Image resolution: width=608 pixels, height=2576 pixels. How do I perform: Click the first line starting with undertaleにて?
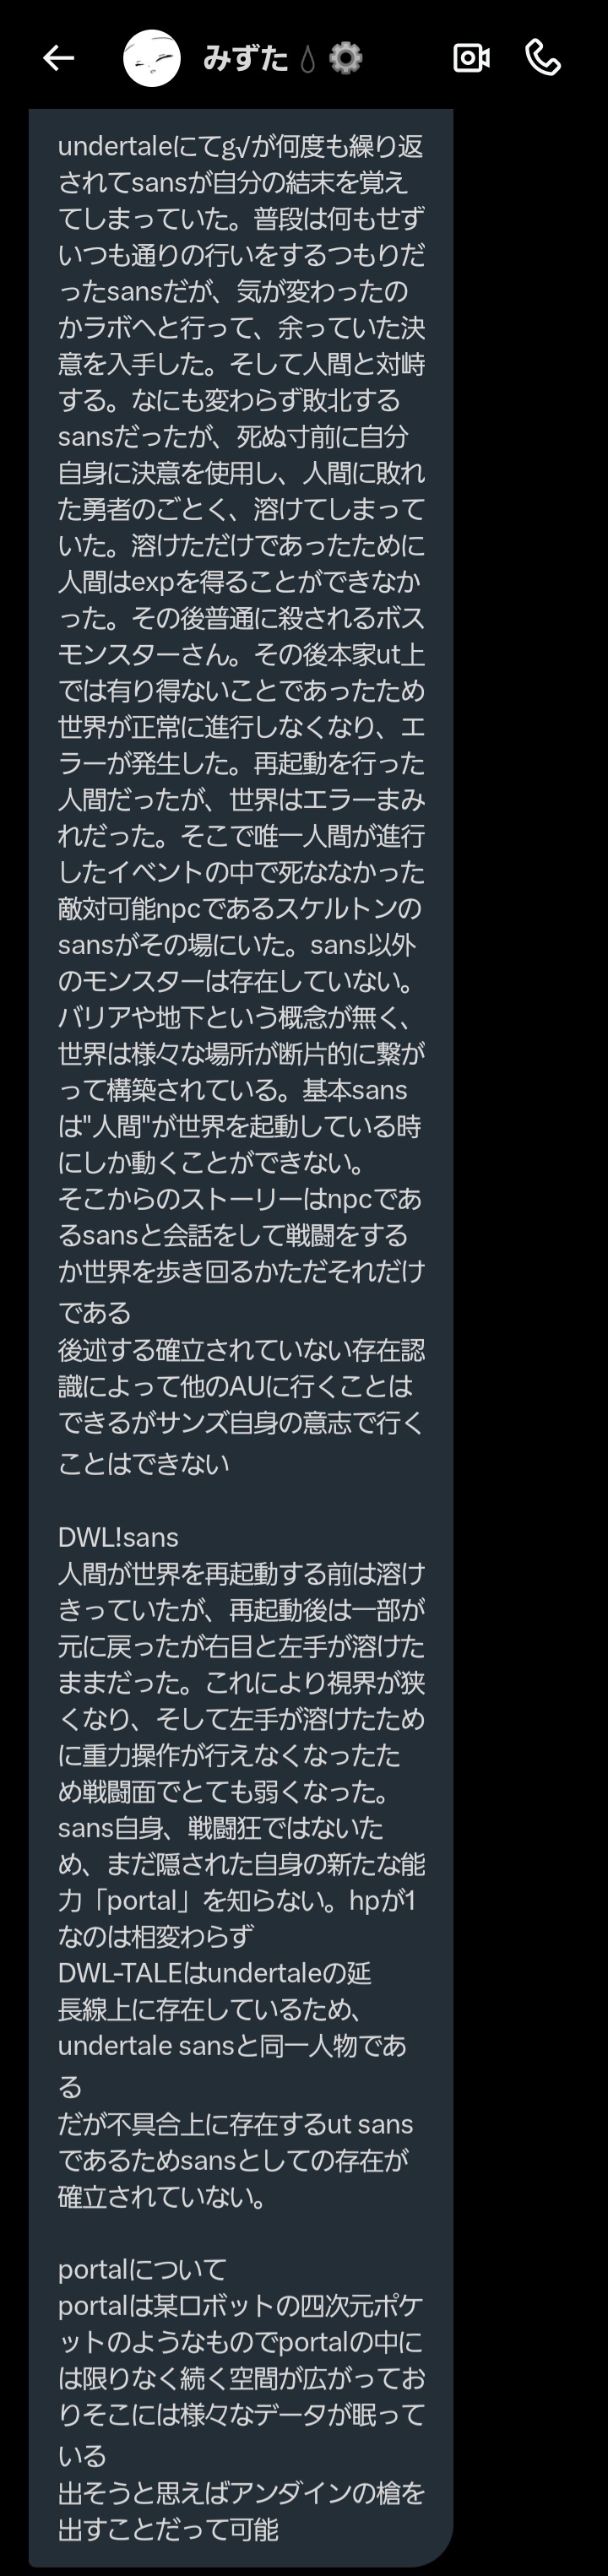pos(241,147)
